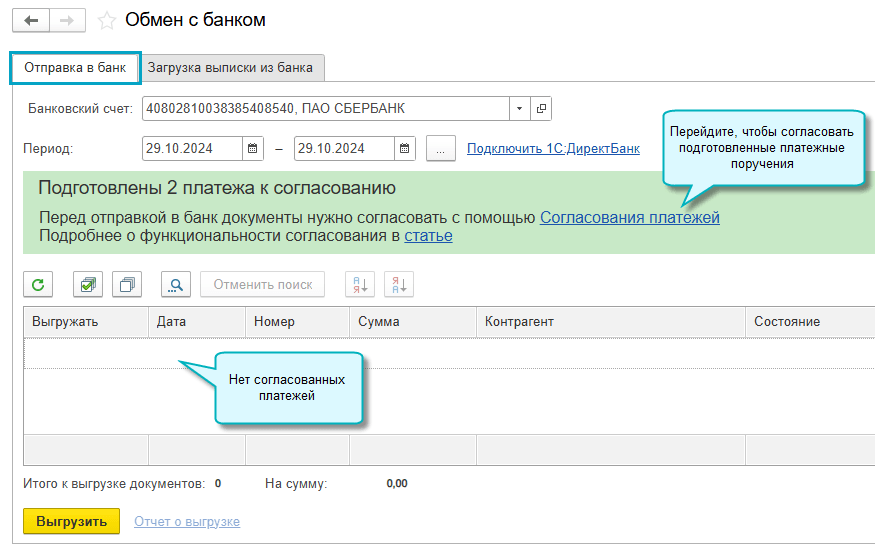Image resolution: width=875 pixels, height=550 pixels.
Task: Check all documents for upload
Action: 88,285
